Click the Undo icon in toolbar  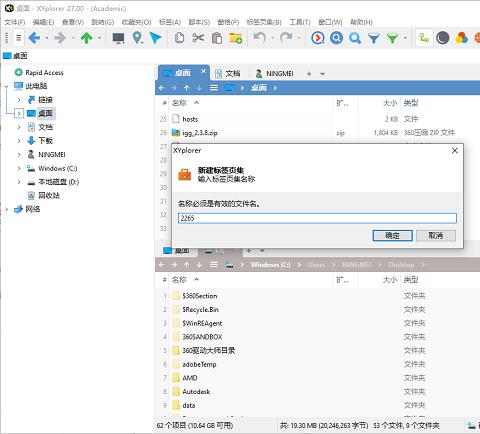(259, 38)
